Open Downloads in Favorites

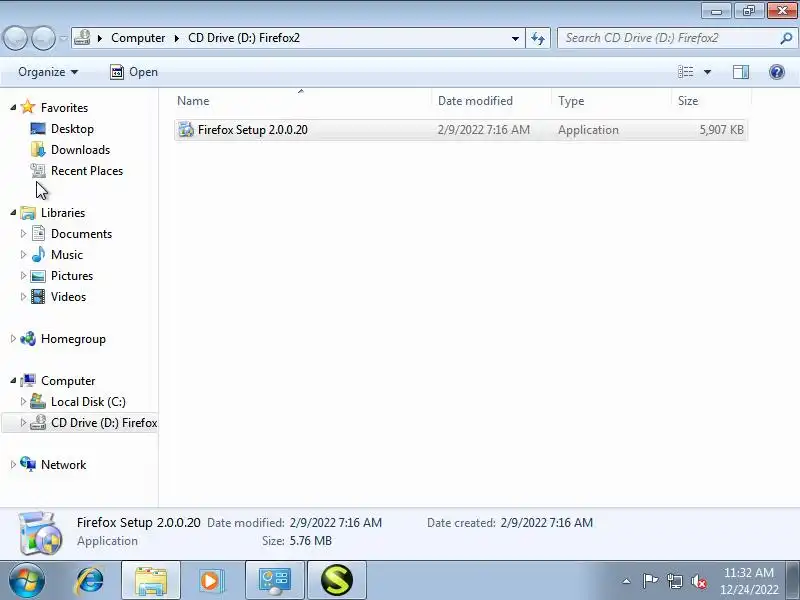click(x=81, y=149)
